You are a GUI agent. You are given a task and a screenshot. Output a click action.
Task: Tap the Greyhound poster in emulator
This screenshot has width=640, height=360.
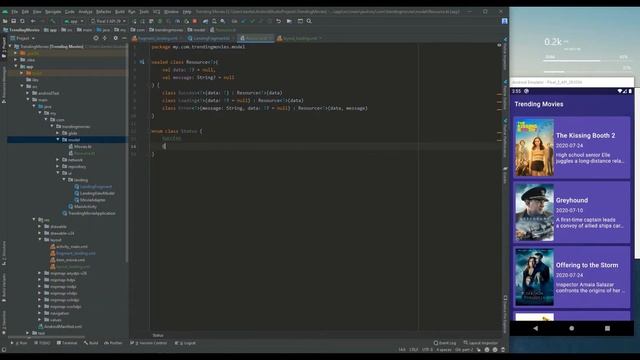(534, 212)
